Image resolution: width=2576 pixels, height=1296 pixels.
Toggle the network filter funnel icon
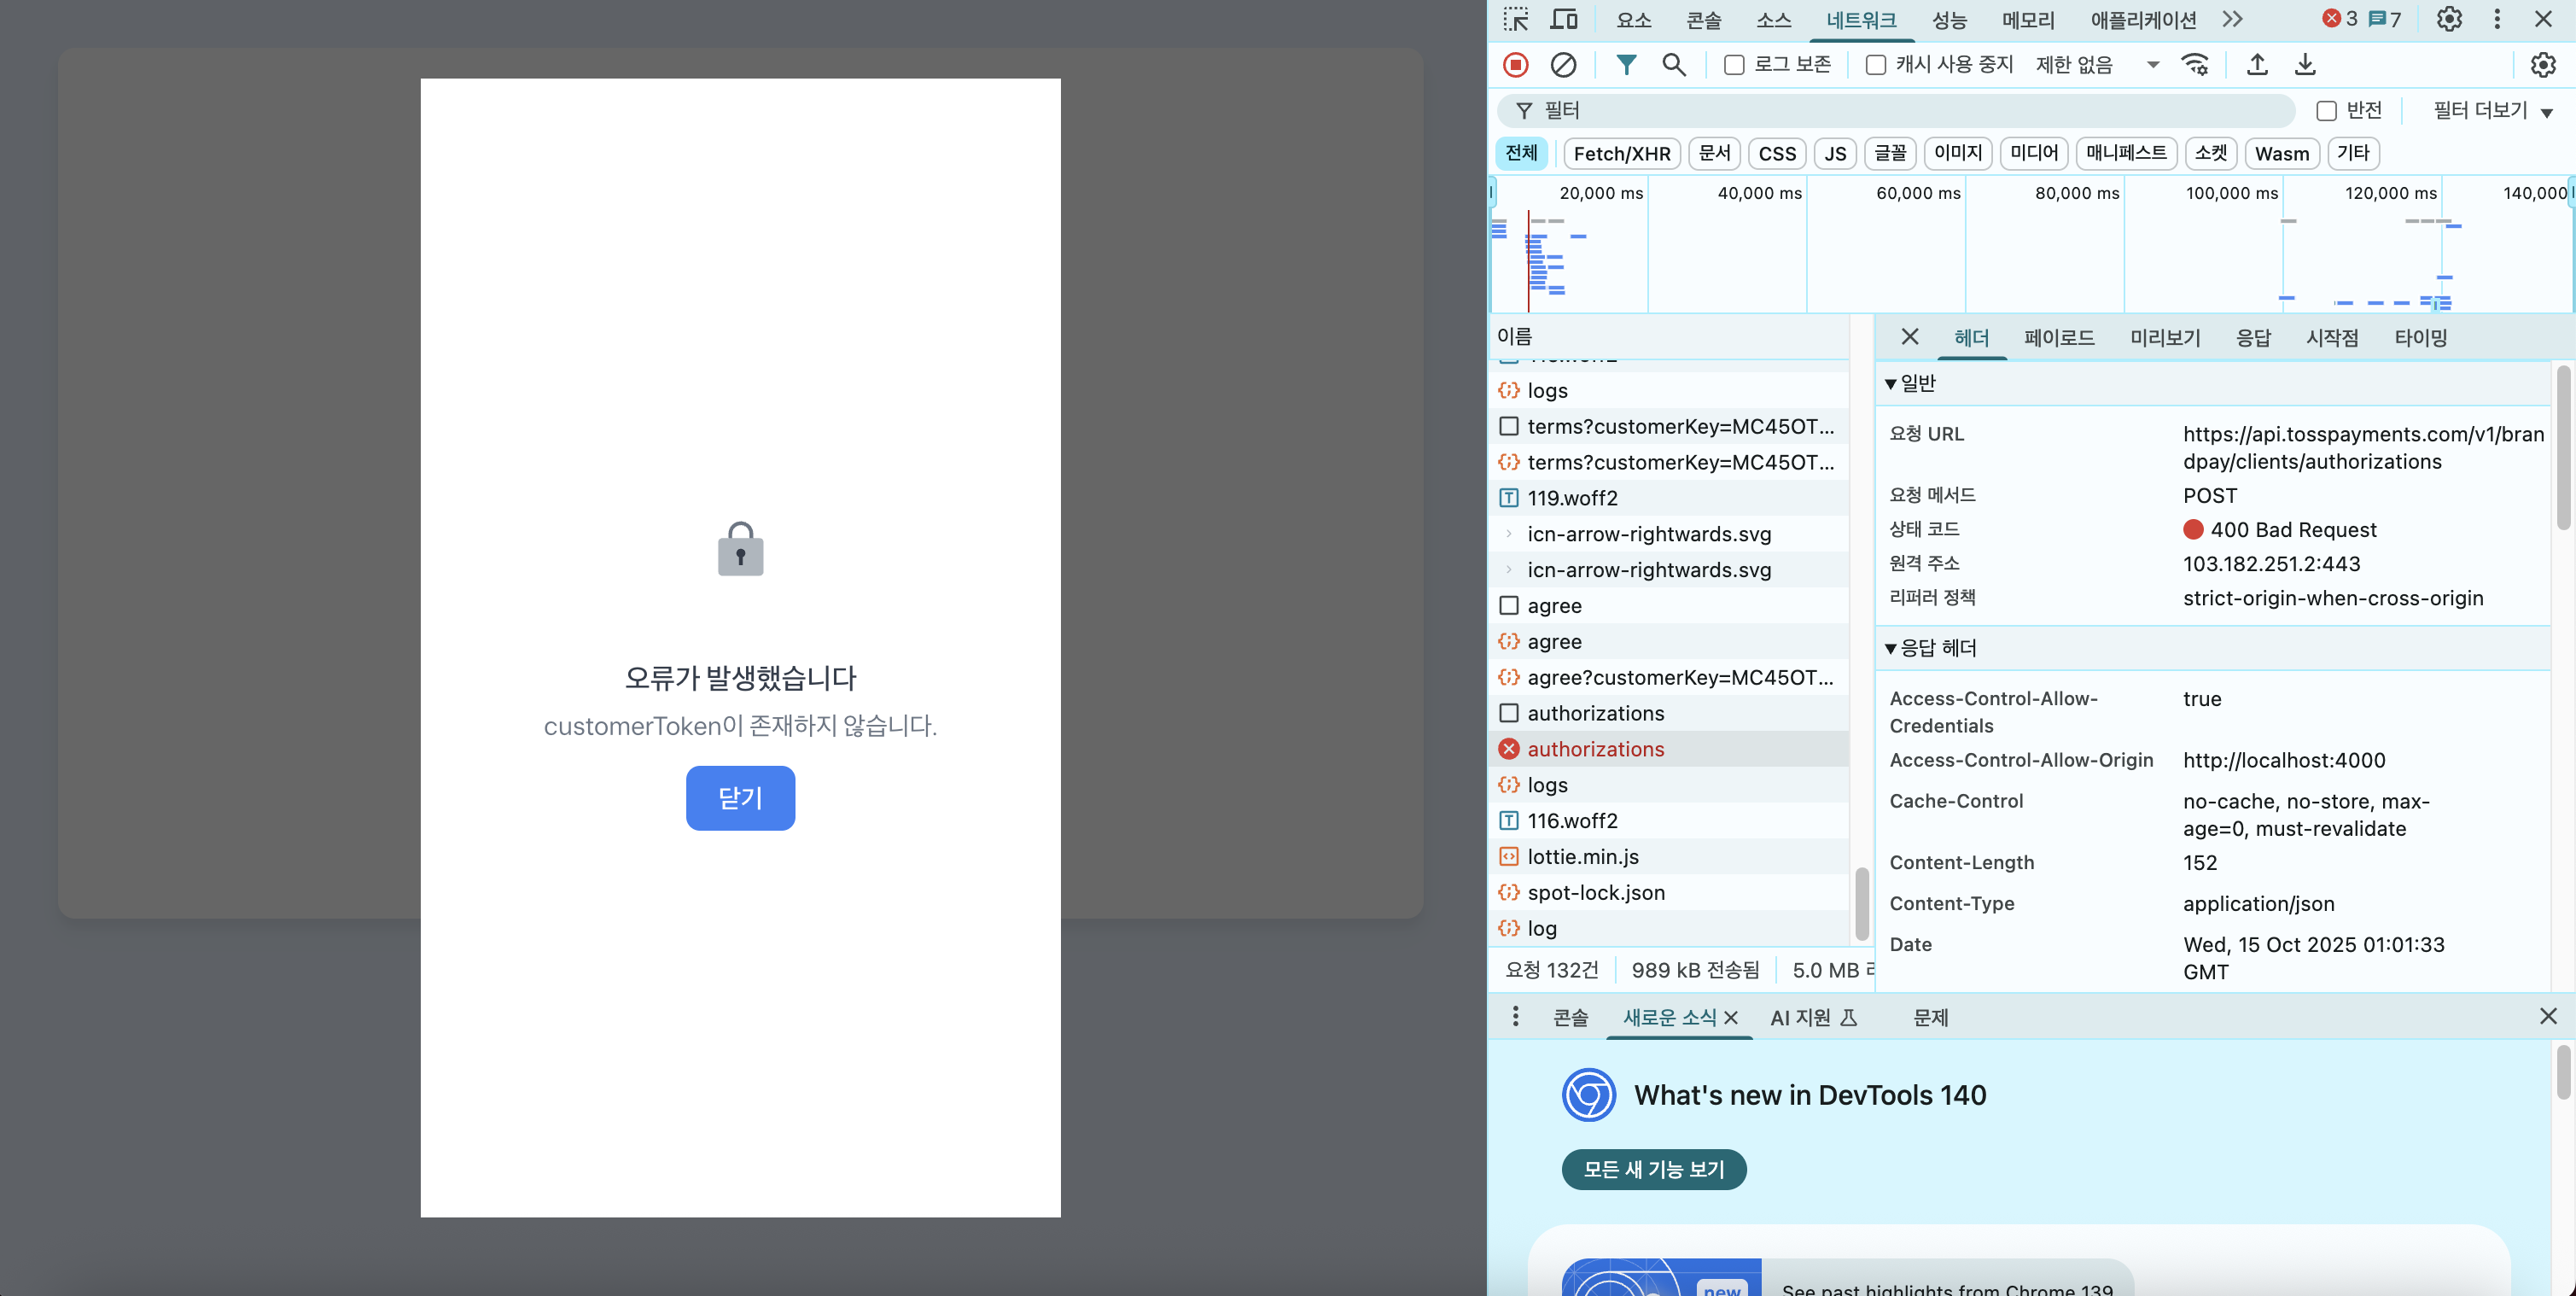(1626, 65)
